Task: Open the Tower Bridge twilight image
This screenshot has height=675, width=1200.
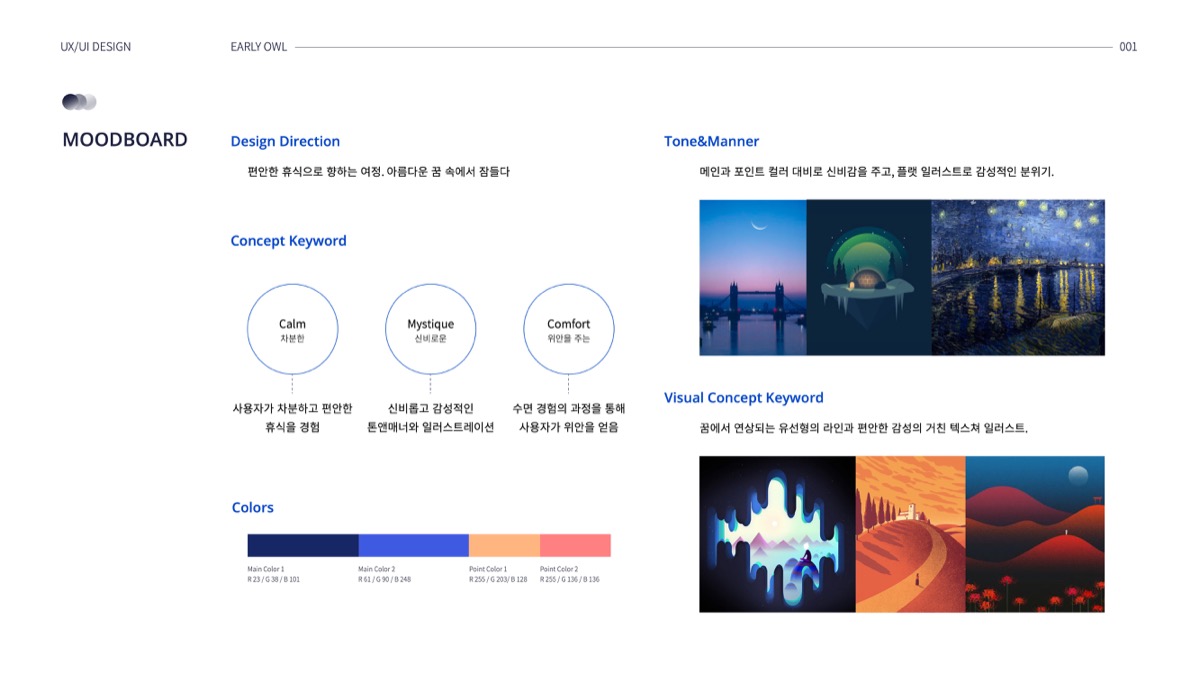Action: click(753, 277)
